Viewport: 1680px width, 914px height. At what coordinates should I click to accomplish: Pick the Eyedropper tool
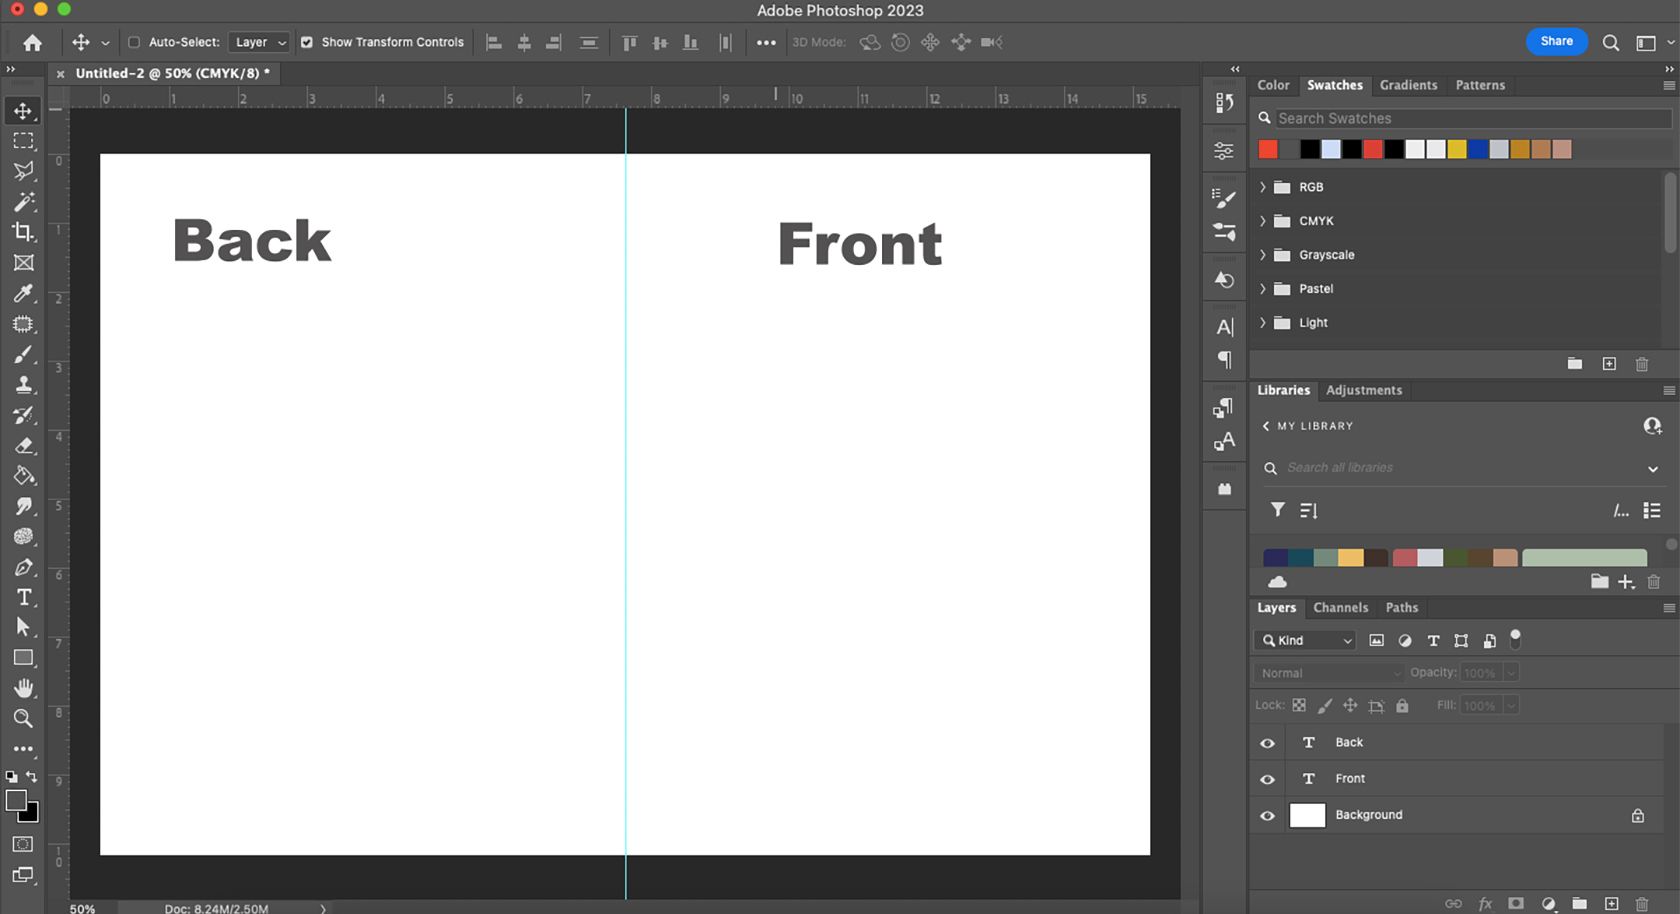24,293
